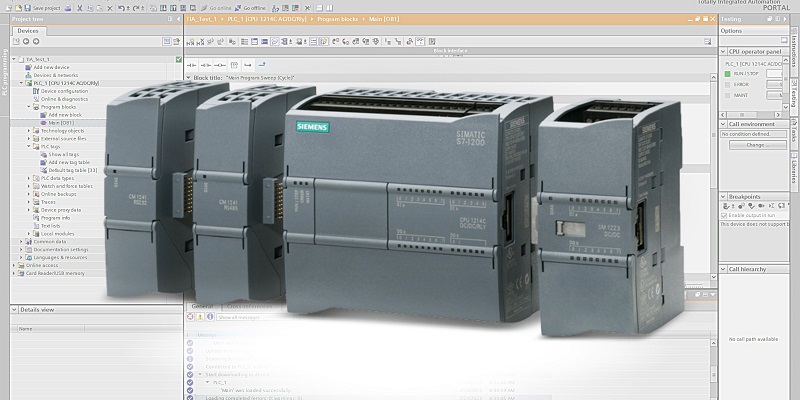Screen dimensions: 800x400
Task: Click the Go online button
Action: click(216, 8)
